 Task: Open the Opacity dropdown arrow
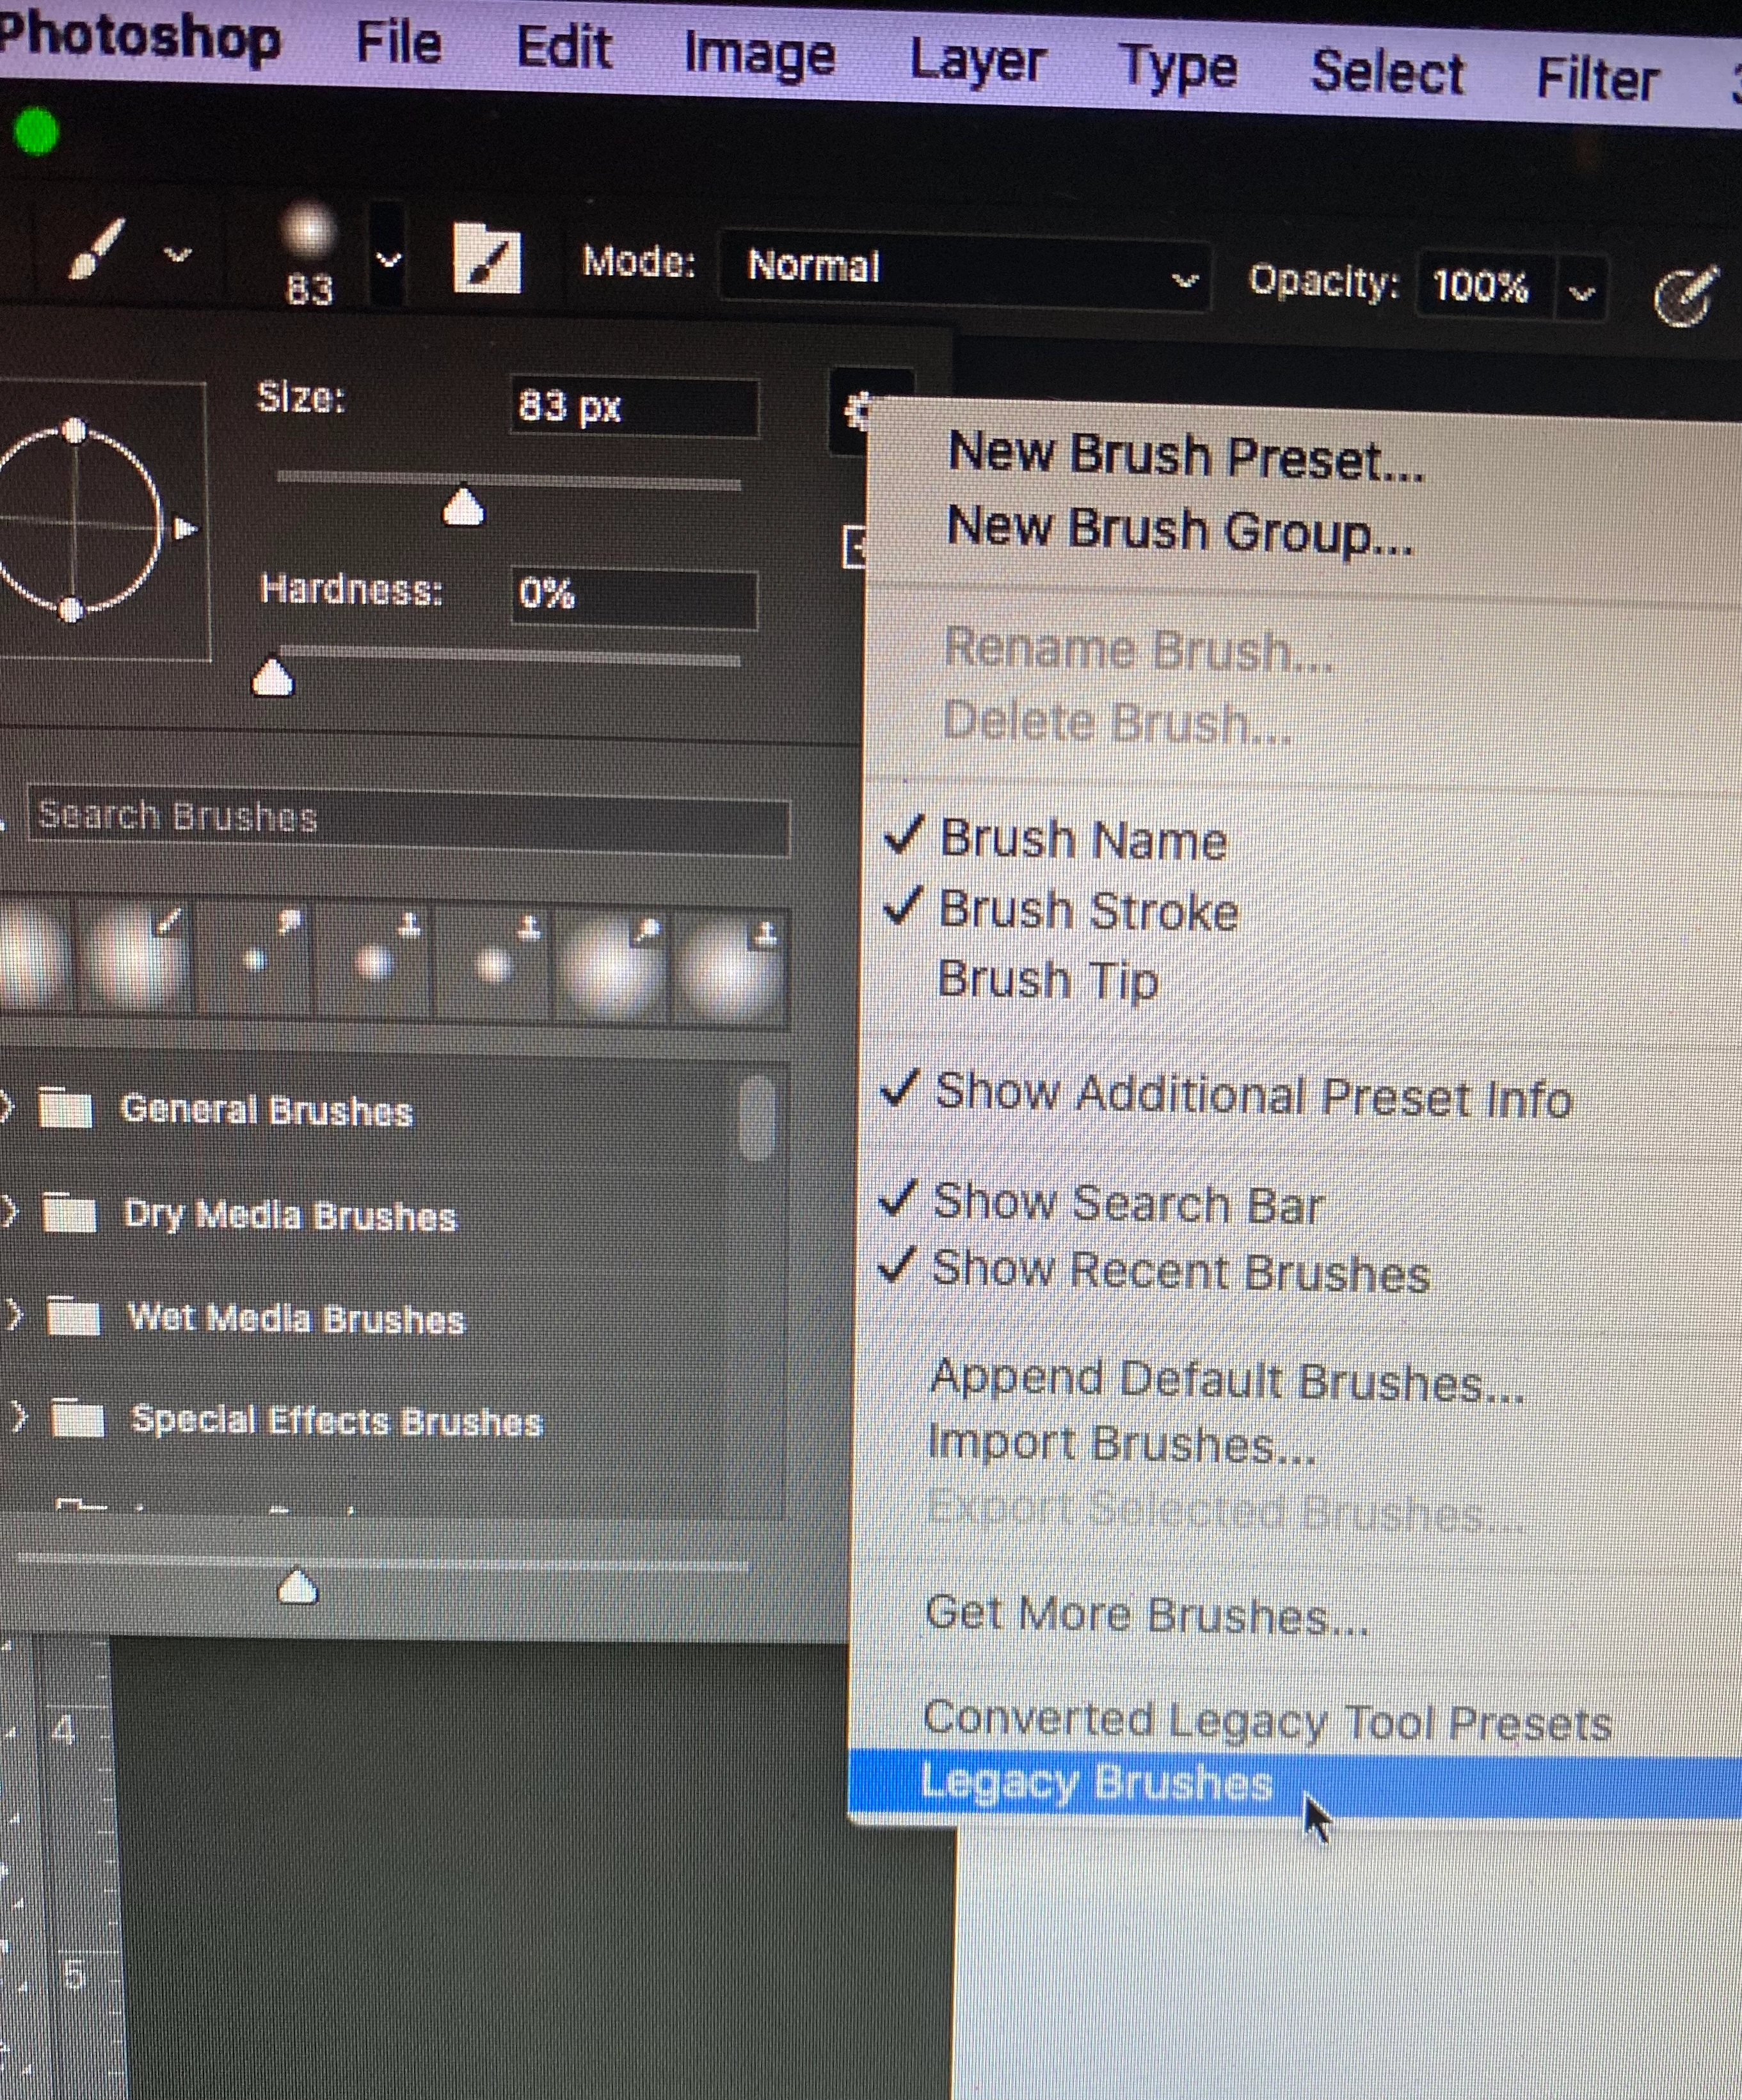pos(1581,293)
